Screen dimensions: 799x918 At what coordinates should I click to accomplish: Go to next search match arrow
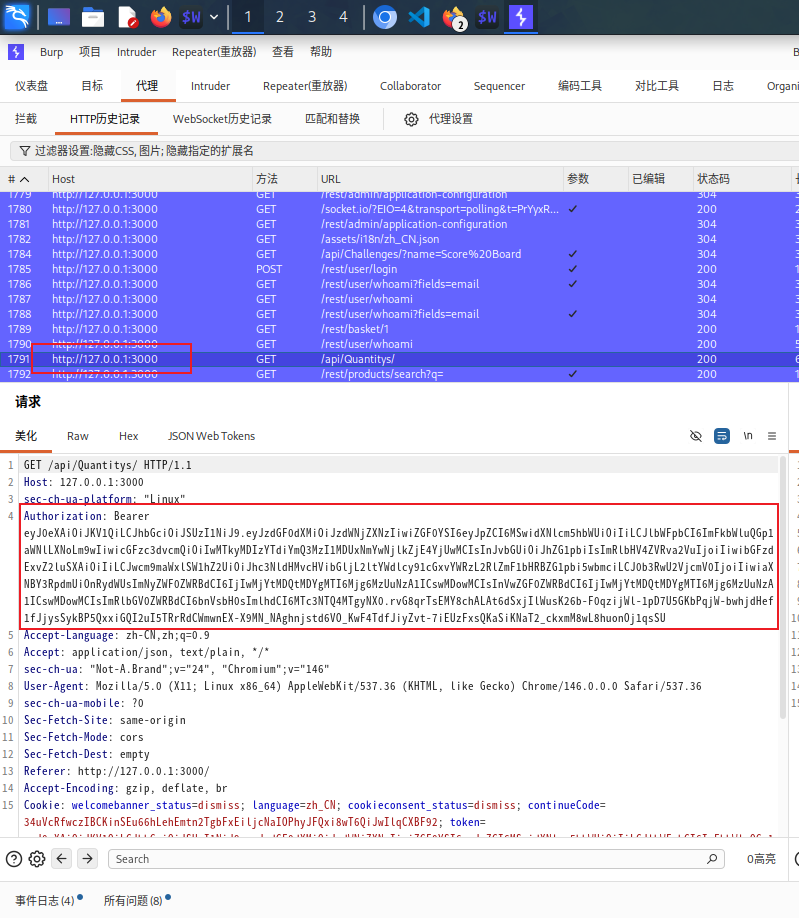click(x=87, y=859)
